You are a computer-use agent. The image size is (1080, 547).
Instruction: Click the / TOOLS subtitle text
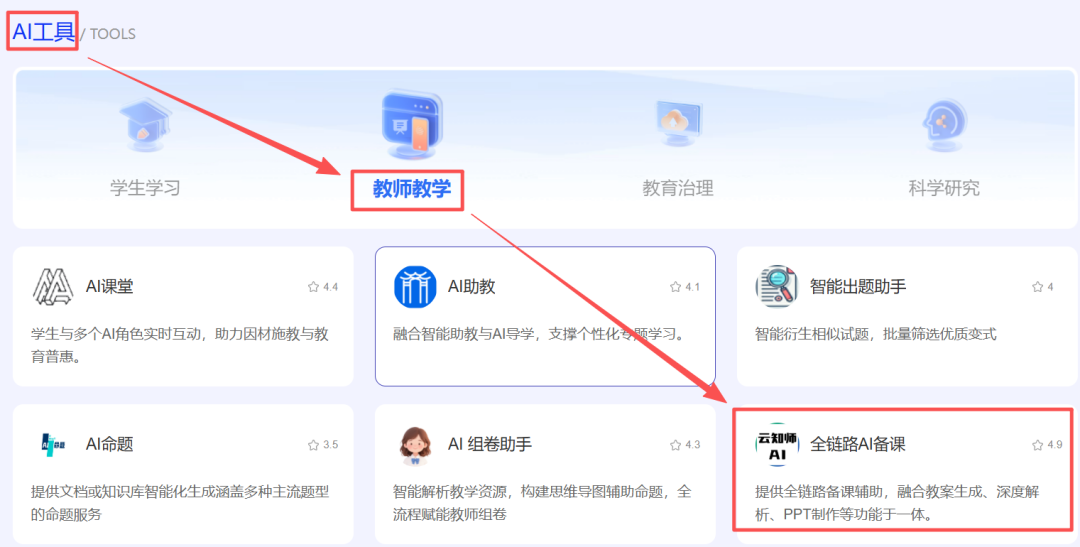[x=108, y=34]
